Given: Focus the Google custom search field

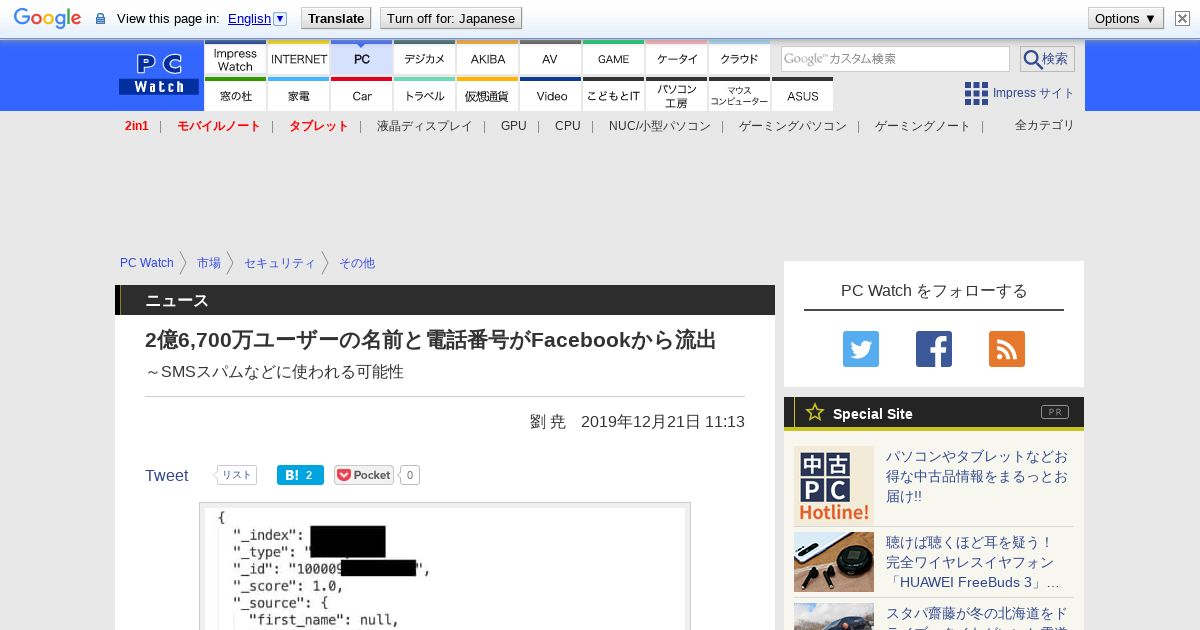Looking at the screenshot, I should [x=895, y=59].
